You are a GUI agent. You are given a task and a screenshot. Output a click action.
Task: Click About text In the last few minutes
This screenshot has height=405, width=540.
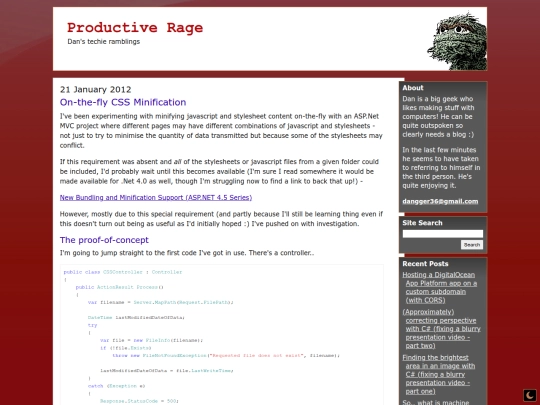pos(441,168)
